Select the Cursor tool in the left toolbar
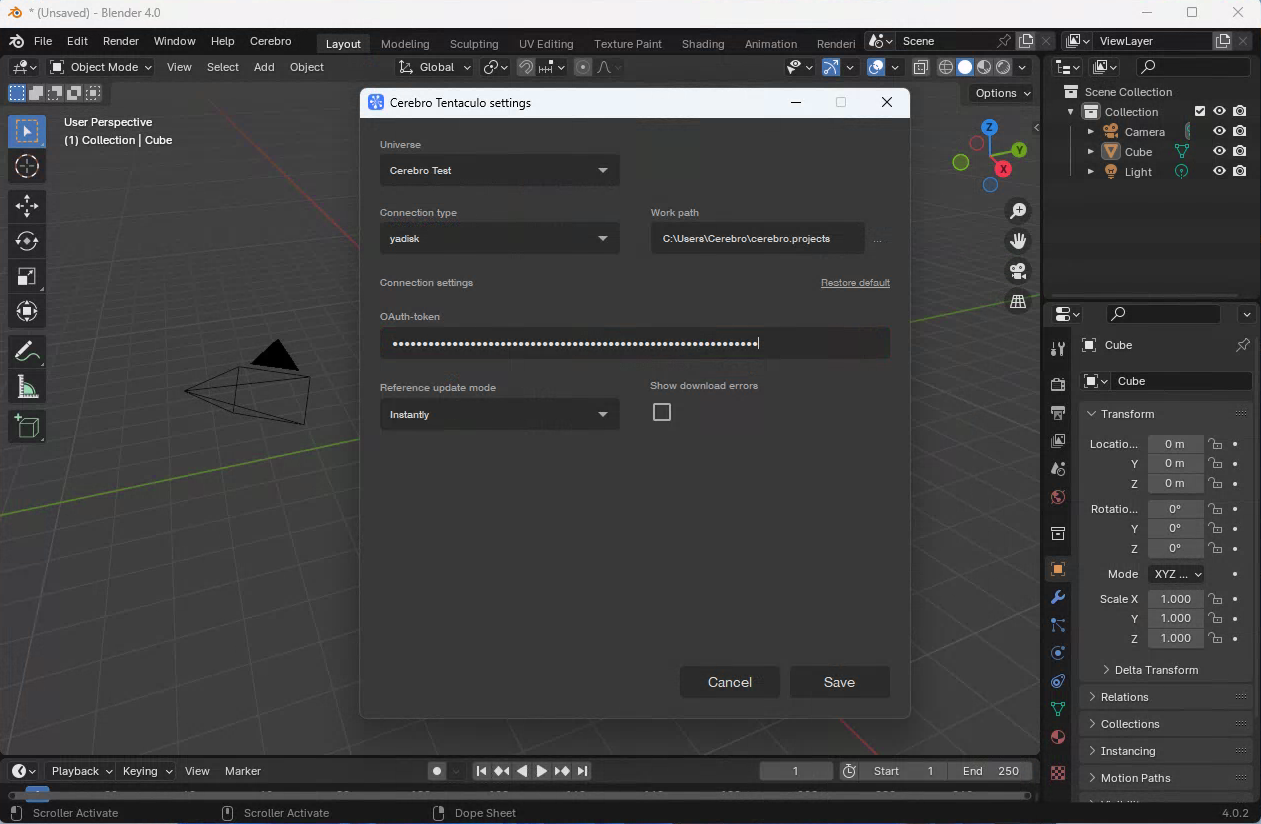The image size is (1261, 824). pos(27,166)
